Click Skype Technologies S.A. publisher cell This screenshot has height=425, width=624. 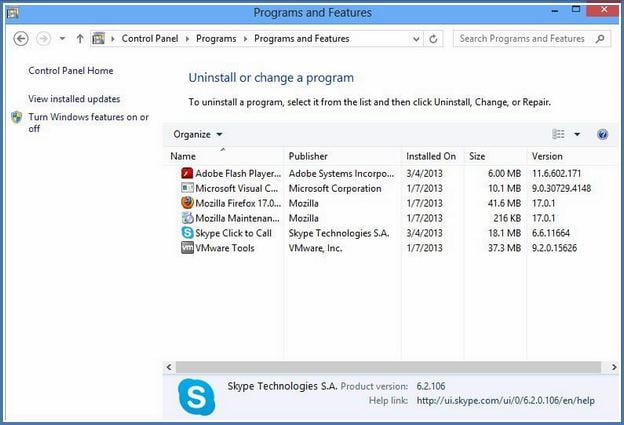tap(339, 233)
